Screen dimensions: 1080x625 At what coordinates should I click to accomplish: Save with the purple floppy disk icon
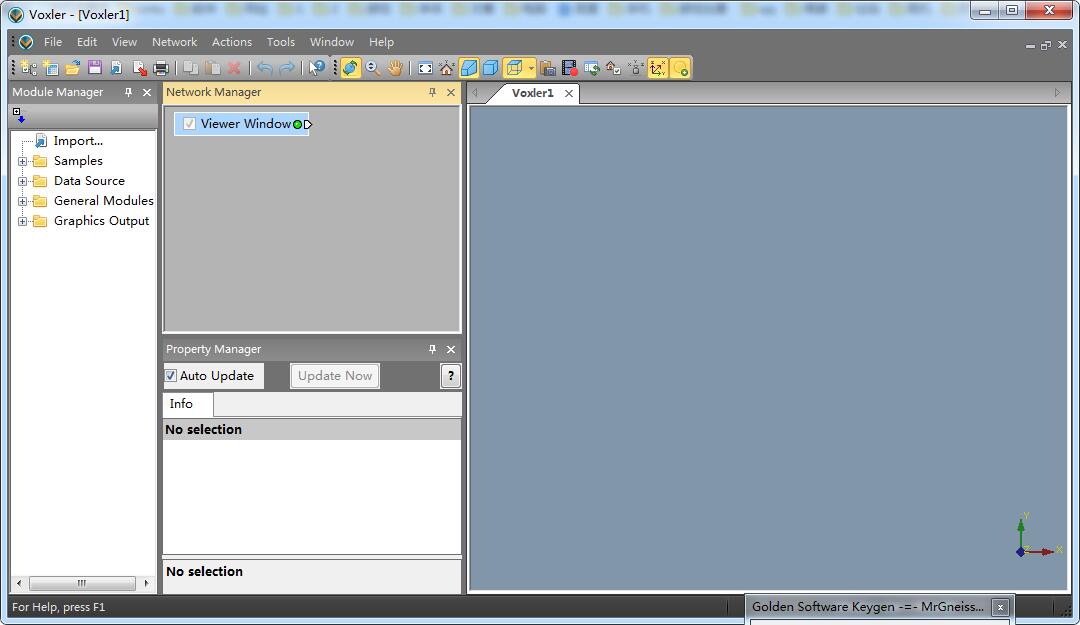(x=95, y=68)
